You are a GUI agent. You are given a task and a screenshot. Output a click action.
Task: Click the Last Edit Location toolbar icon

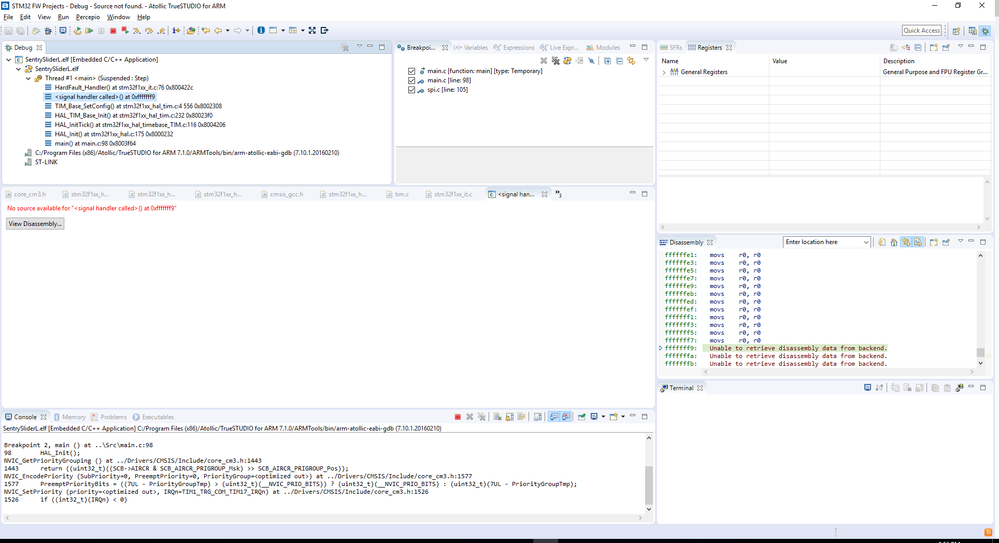(x=206, y=31)
